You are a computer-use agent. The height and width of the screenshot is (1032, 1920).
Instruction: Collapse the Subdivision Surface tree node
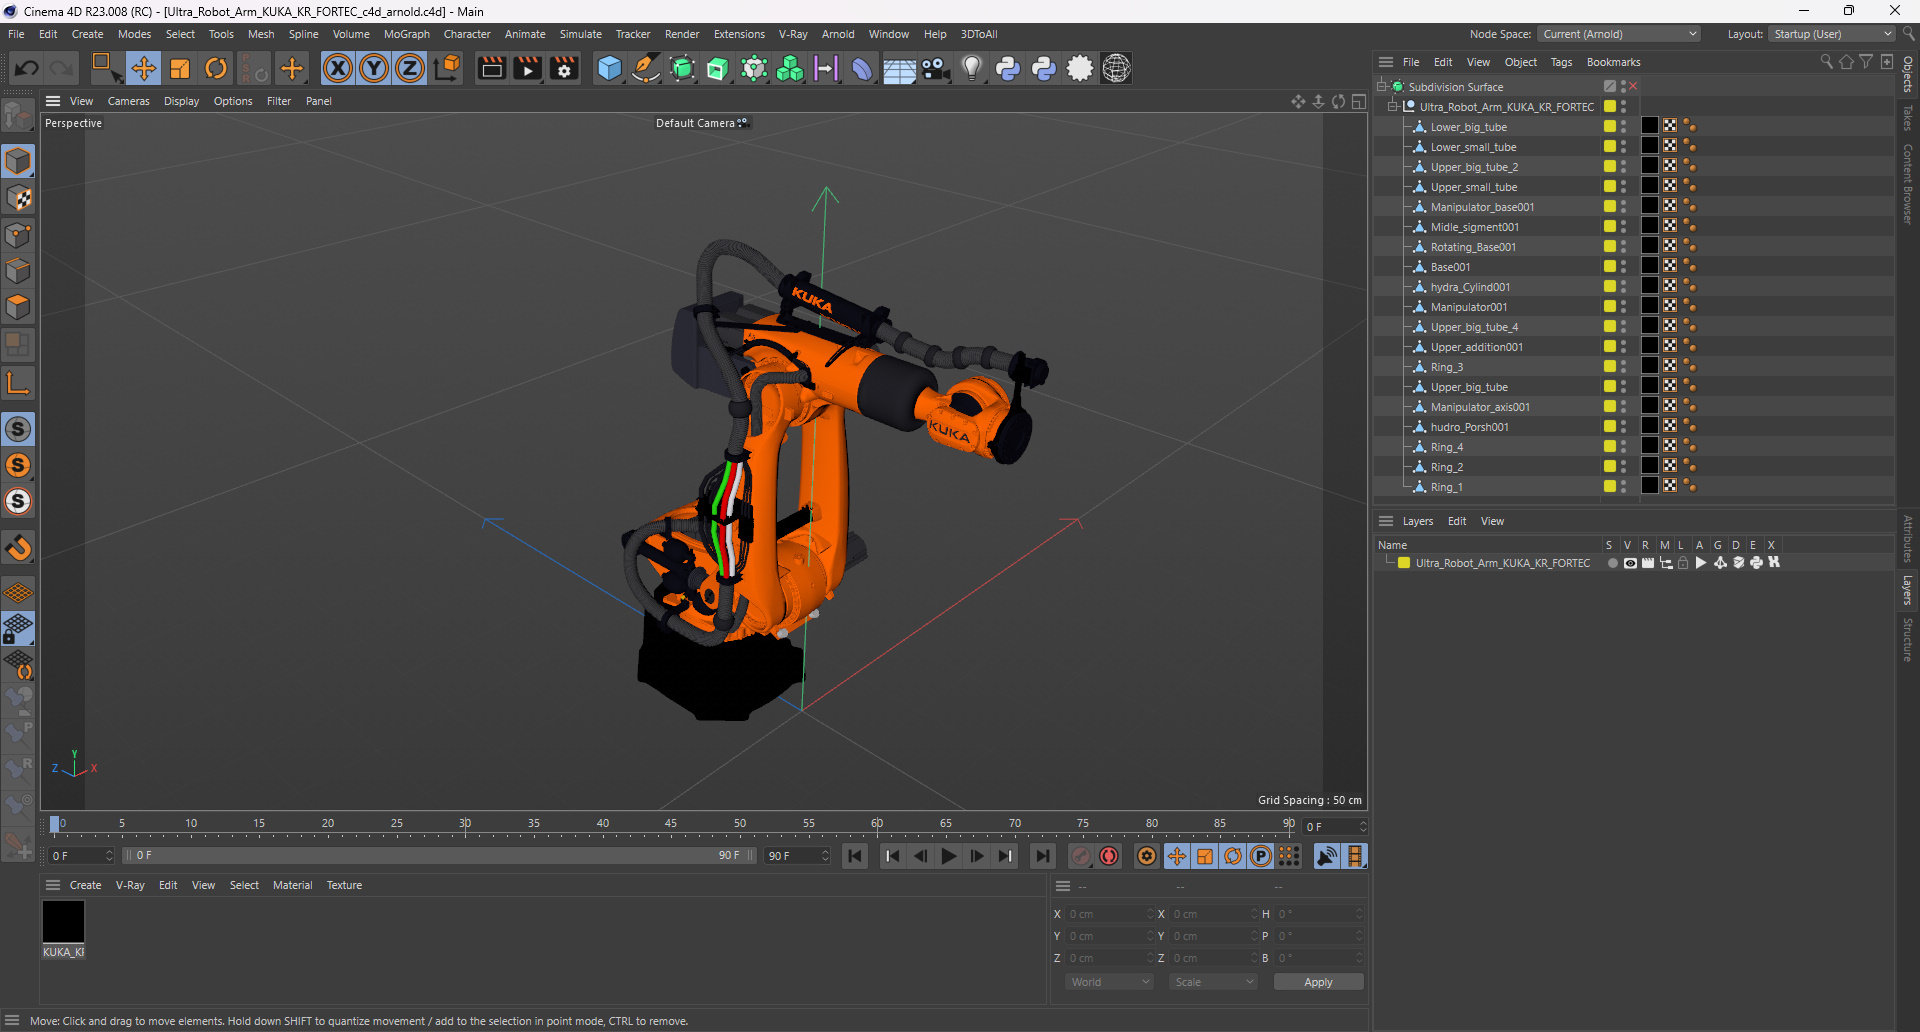pyautogui.click(x=1382, y=87)
